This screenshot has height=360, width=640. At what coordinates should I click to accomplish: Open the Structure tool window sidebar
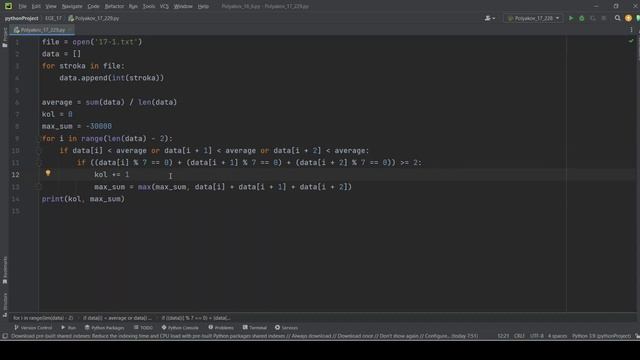[x=4, y=304]
